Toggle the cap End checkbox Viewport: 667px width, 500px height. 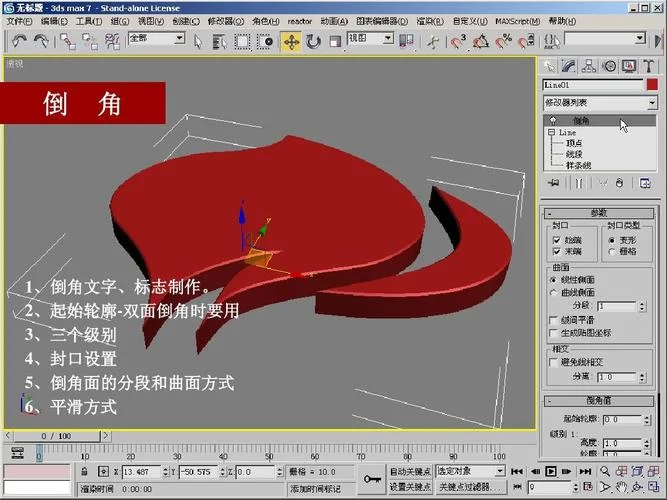556,251
